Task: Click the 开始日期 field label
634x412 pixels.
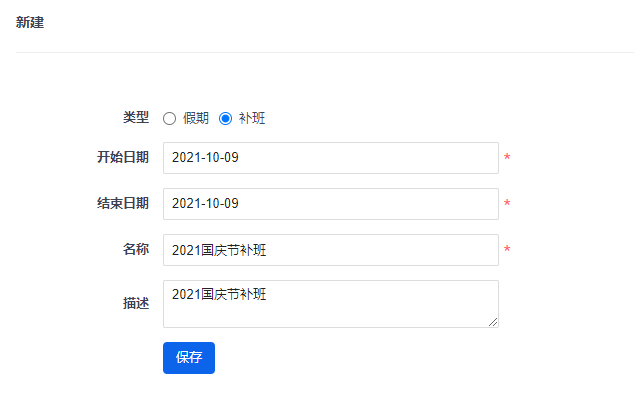Action: tap(123, 157)
